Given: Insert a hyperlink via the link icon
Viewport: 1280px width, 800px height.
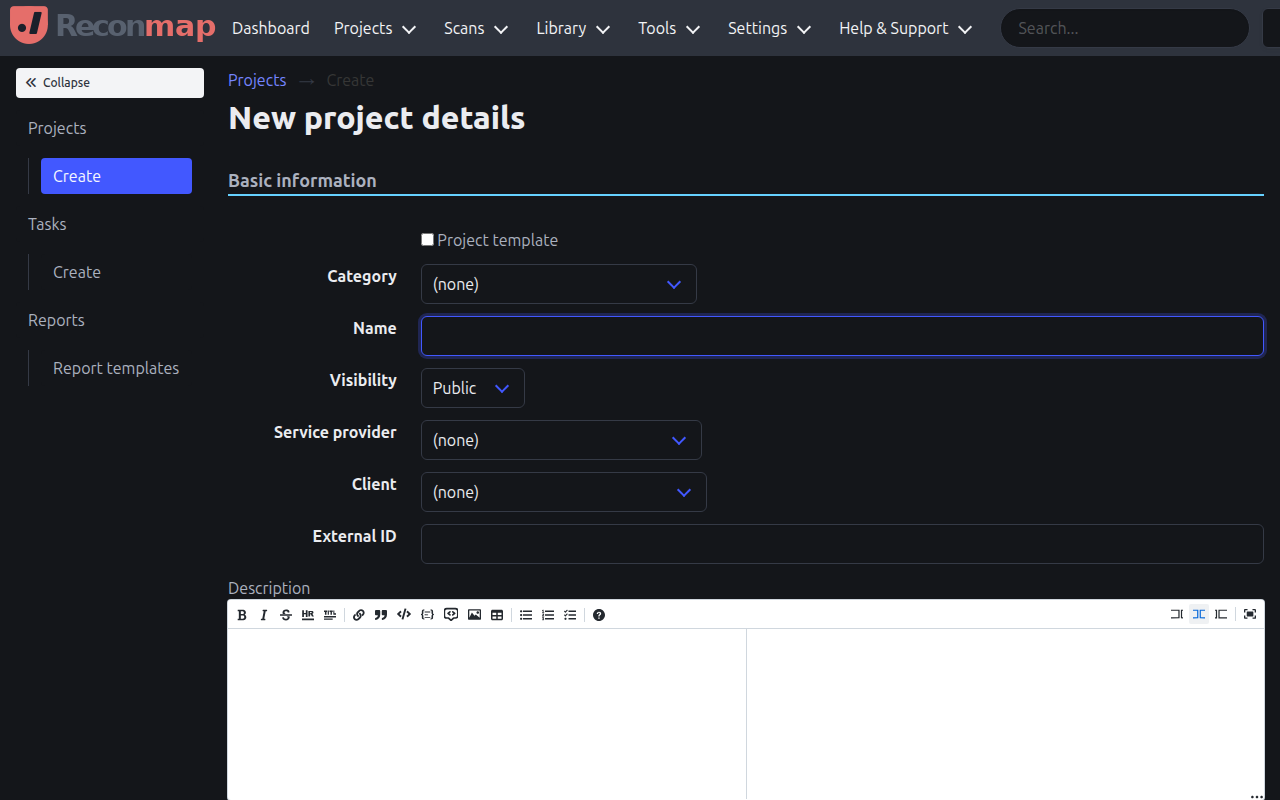Looking at the screenshot, I should (358, 614).
